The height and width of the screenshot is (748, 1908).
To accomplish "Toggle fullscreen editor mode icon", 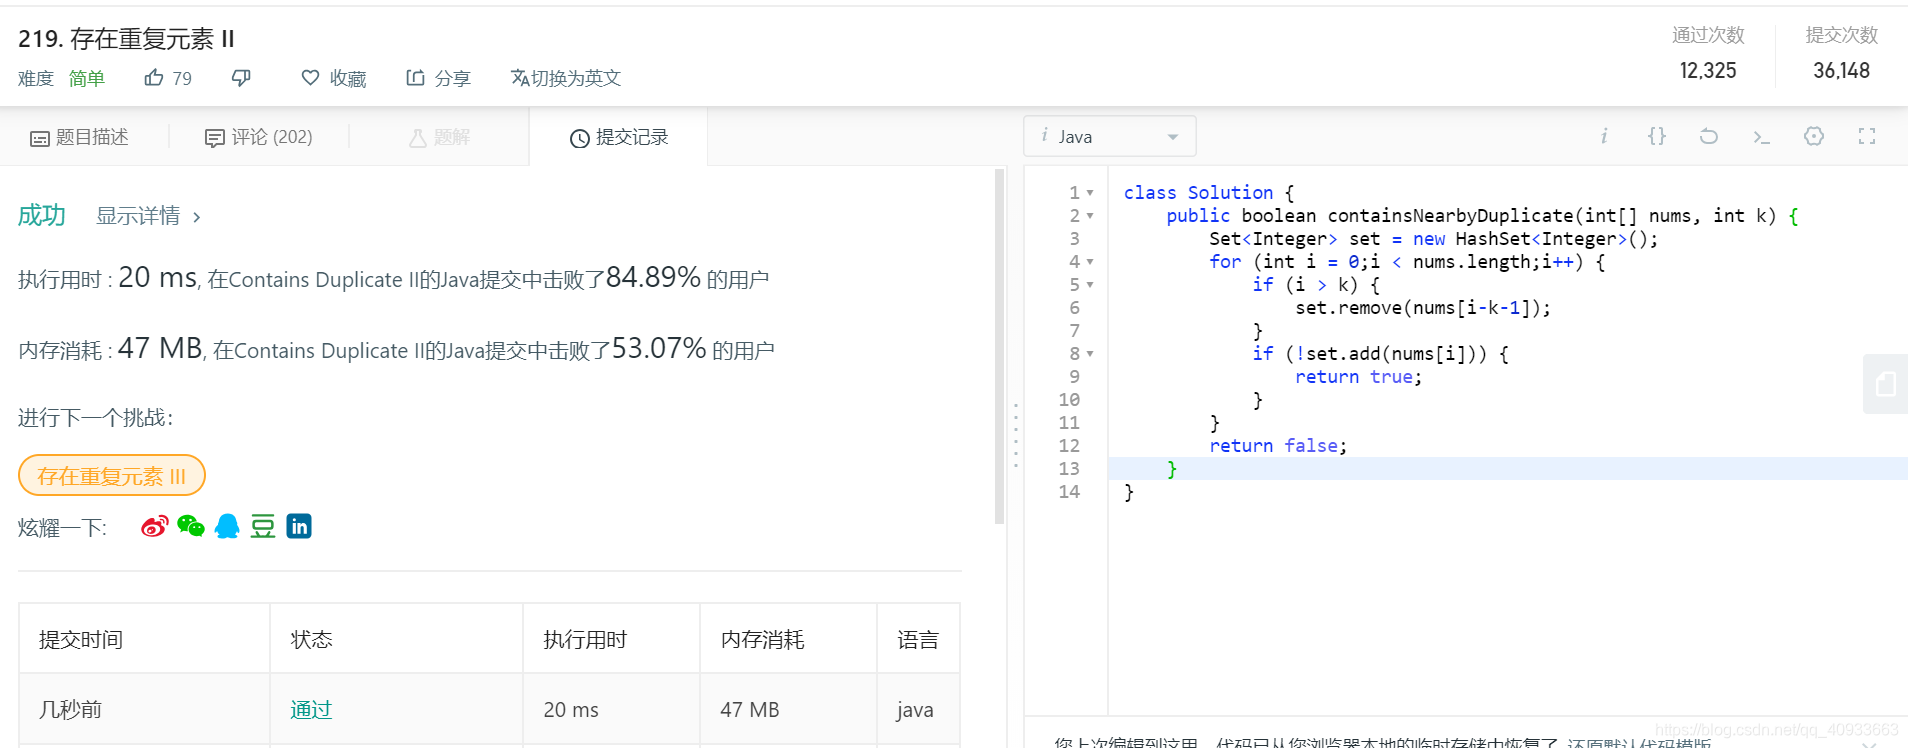I will [1867, 136].
